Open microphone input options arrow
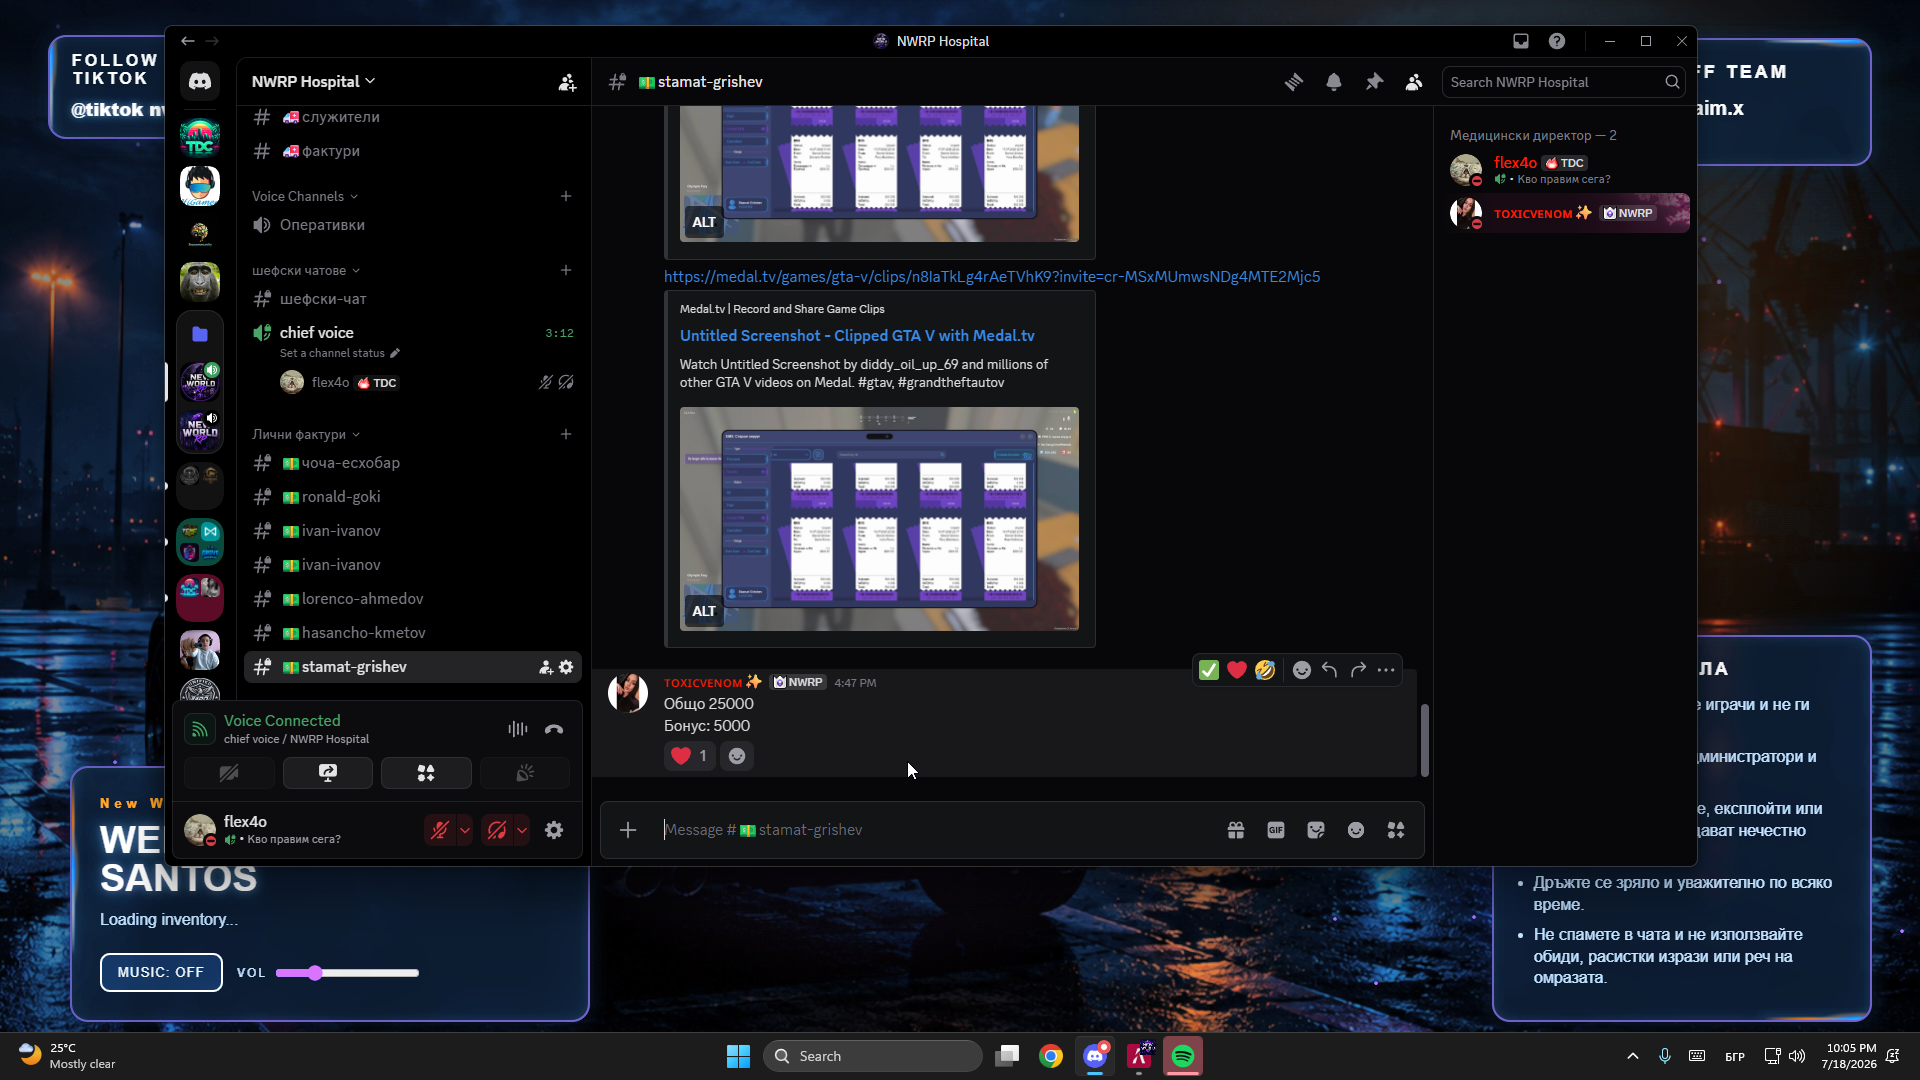The image size is (1920, 1080). point(465,830)
